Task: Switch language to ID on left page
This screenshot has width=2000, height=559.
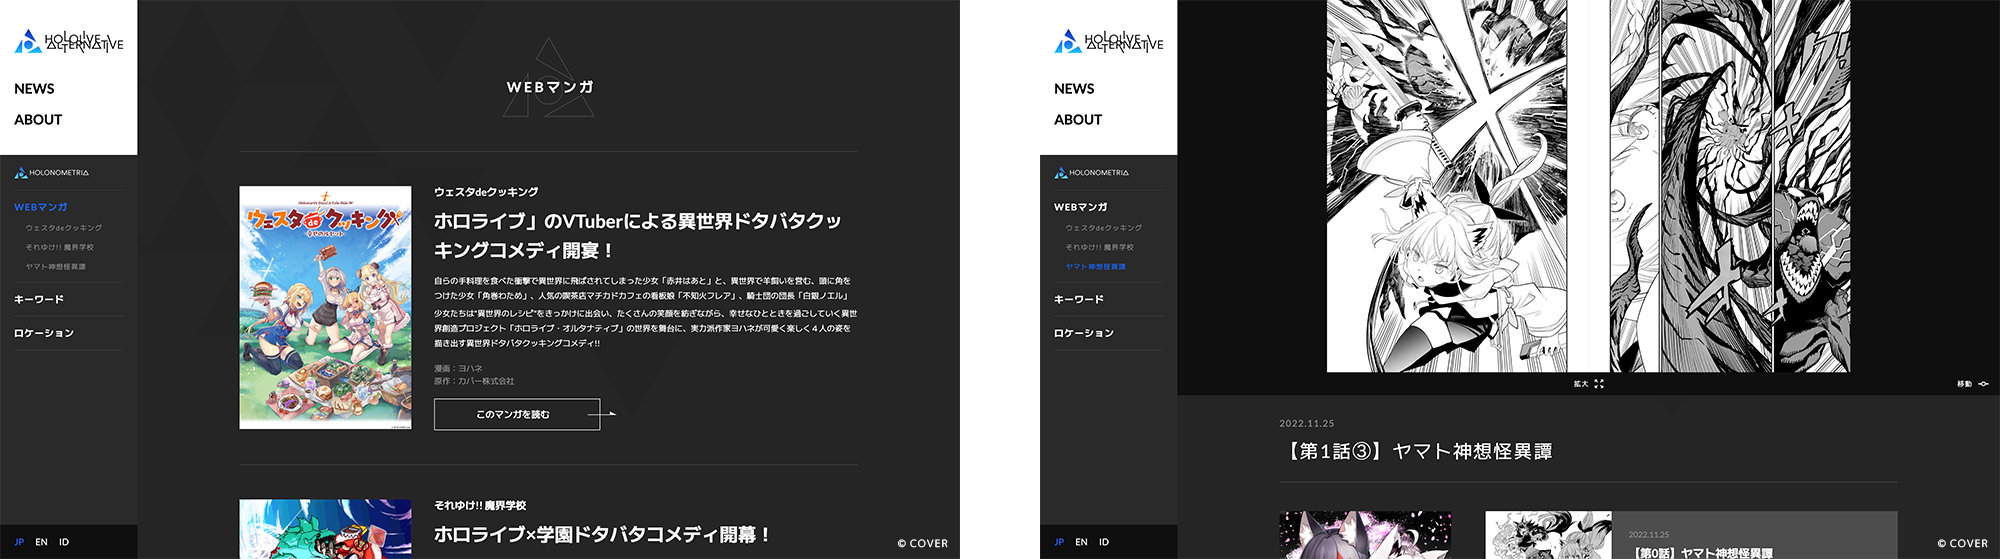Action: pos(64,542)
